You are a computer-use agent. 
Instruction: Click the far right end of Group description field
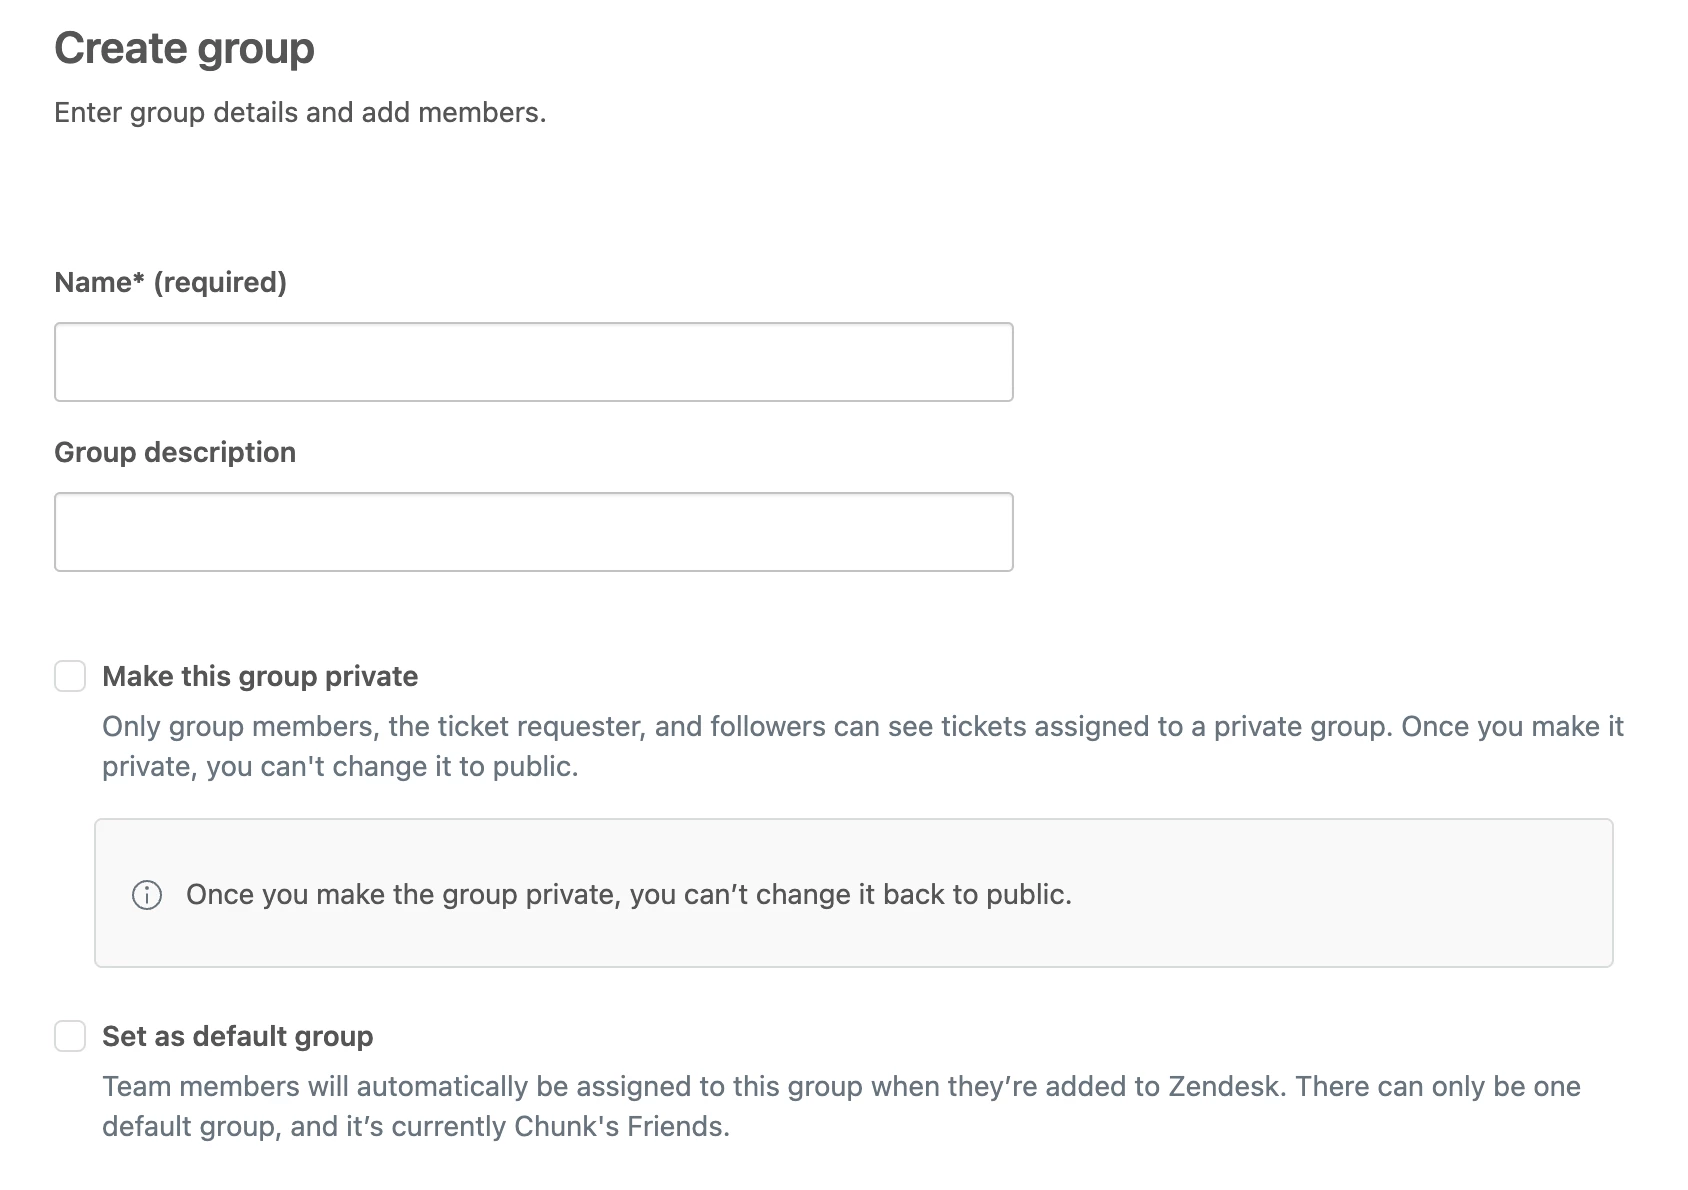click(x=990, y=532)
